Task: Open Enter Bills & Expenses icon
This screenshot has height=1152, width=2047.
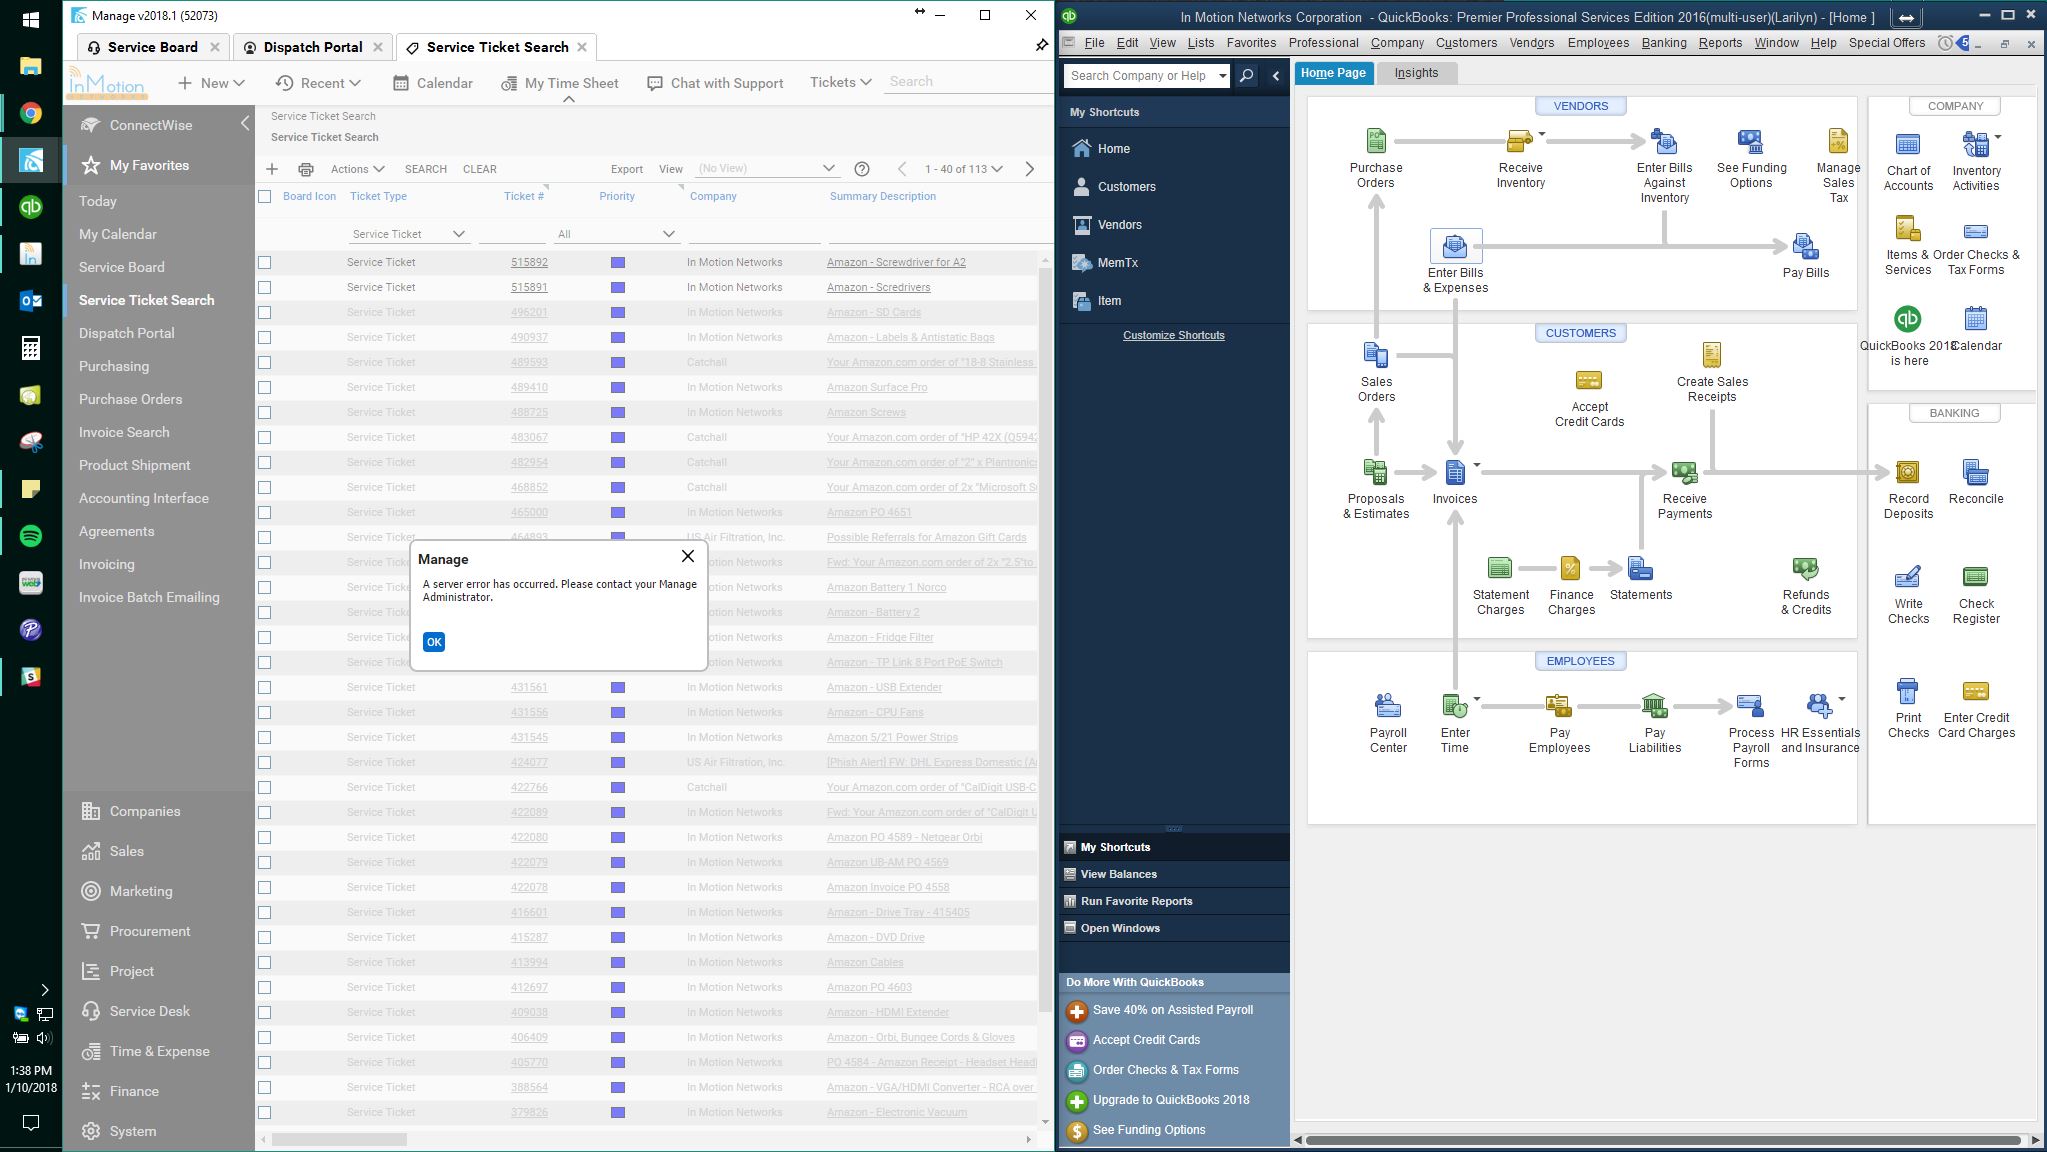Action: click(x=1455, y=246)
